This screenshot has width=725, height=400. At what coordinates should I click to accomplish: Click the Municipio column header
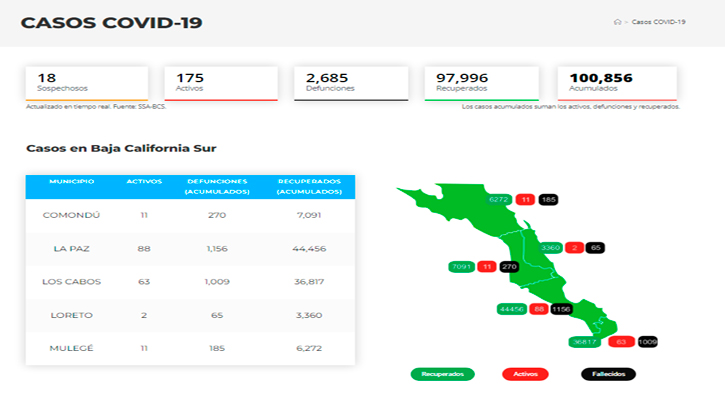point(71,182)
